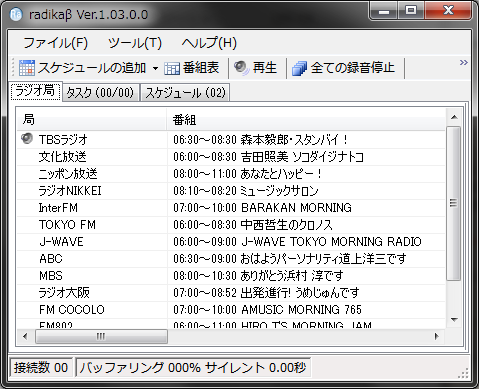Screen dimensions: 479x389
Task: Close the radika window
Action: (x=448, y=11)
